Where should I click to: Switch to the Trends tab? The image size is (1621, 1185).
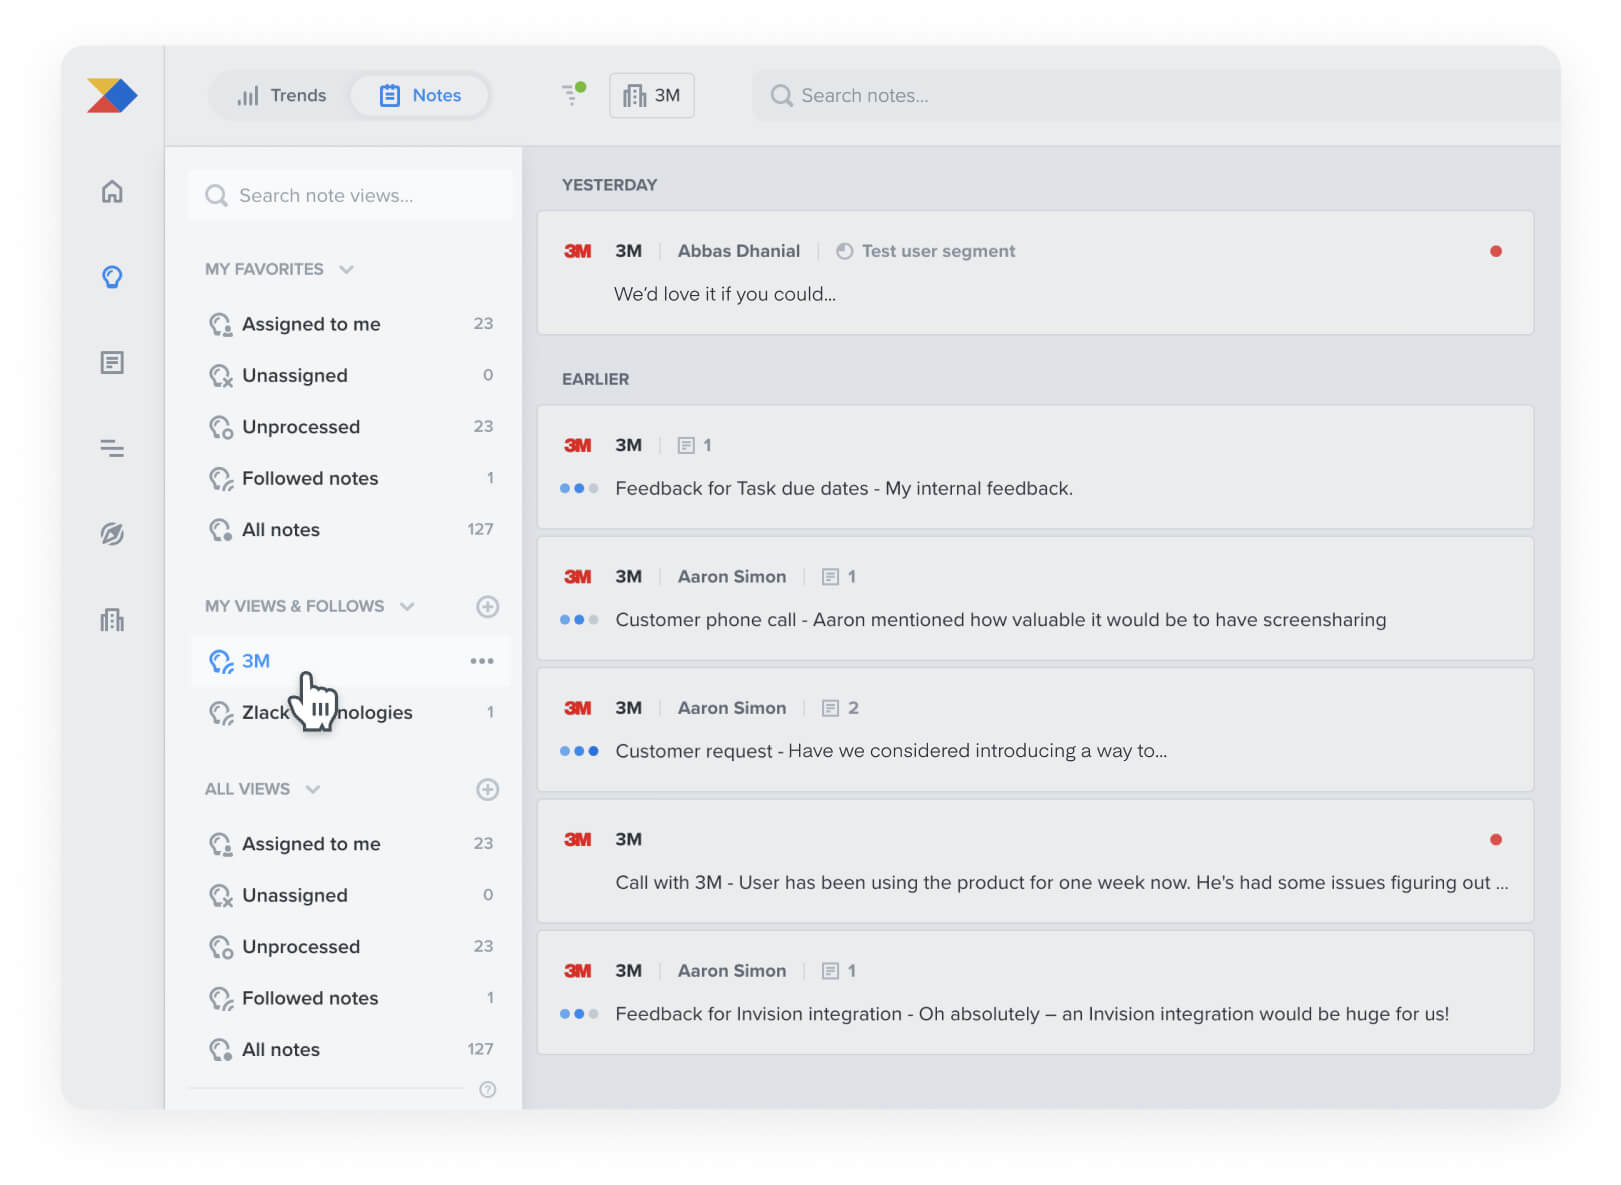pyautogui.click(x=282, y=95)
